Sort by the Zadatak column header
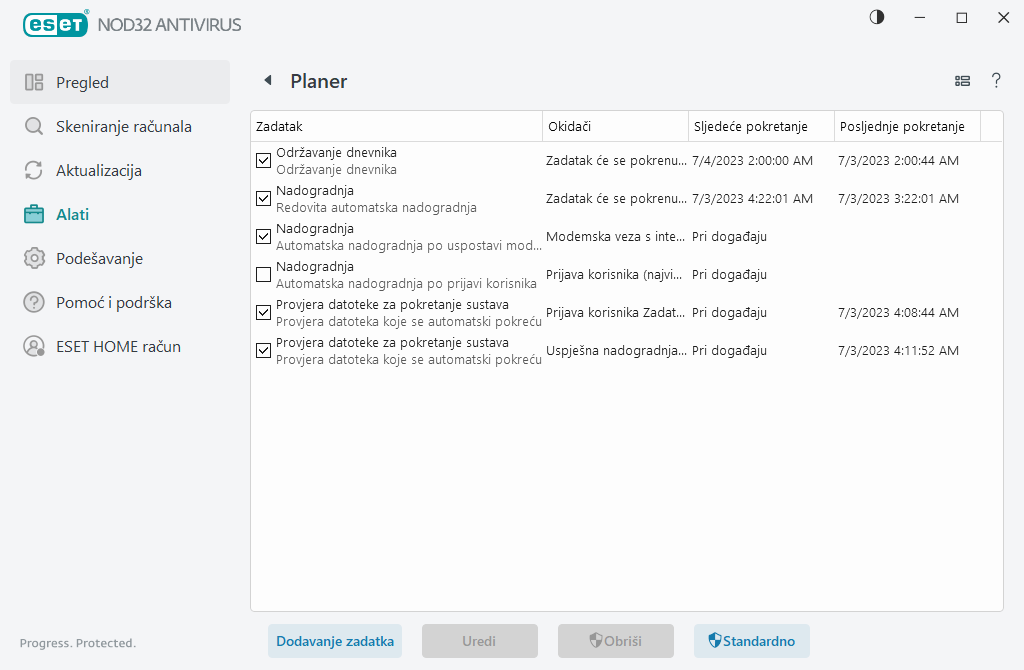1024x670 pixels. (395, 126)
